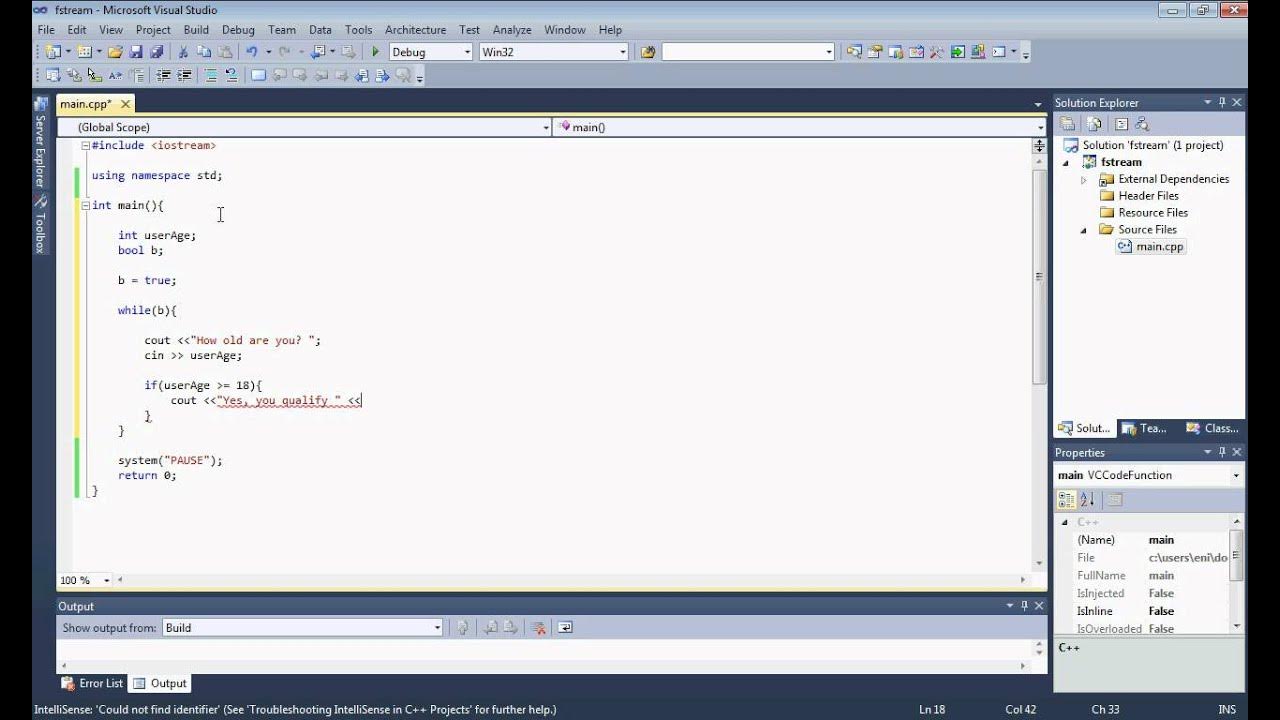Click the Decrease Indent icon

(163, 75)
